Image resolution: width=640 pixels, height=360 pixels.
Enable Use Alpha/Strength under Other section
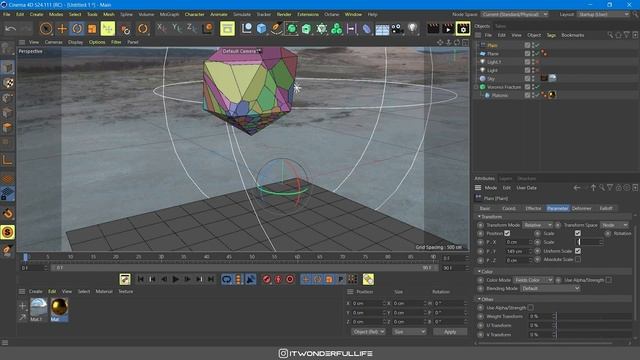coord(530,307)
